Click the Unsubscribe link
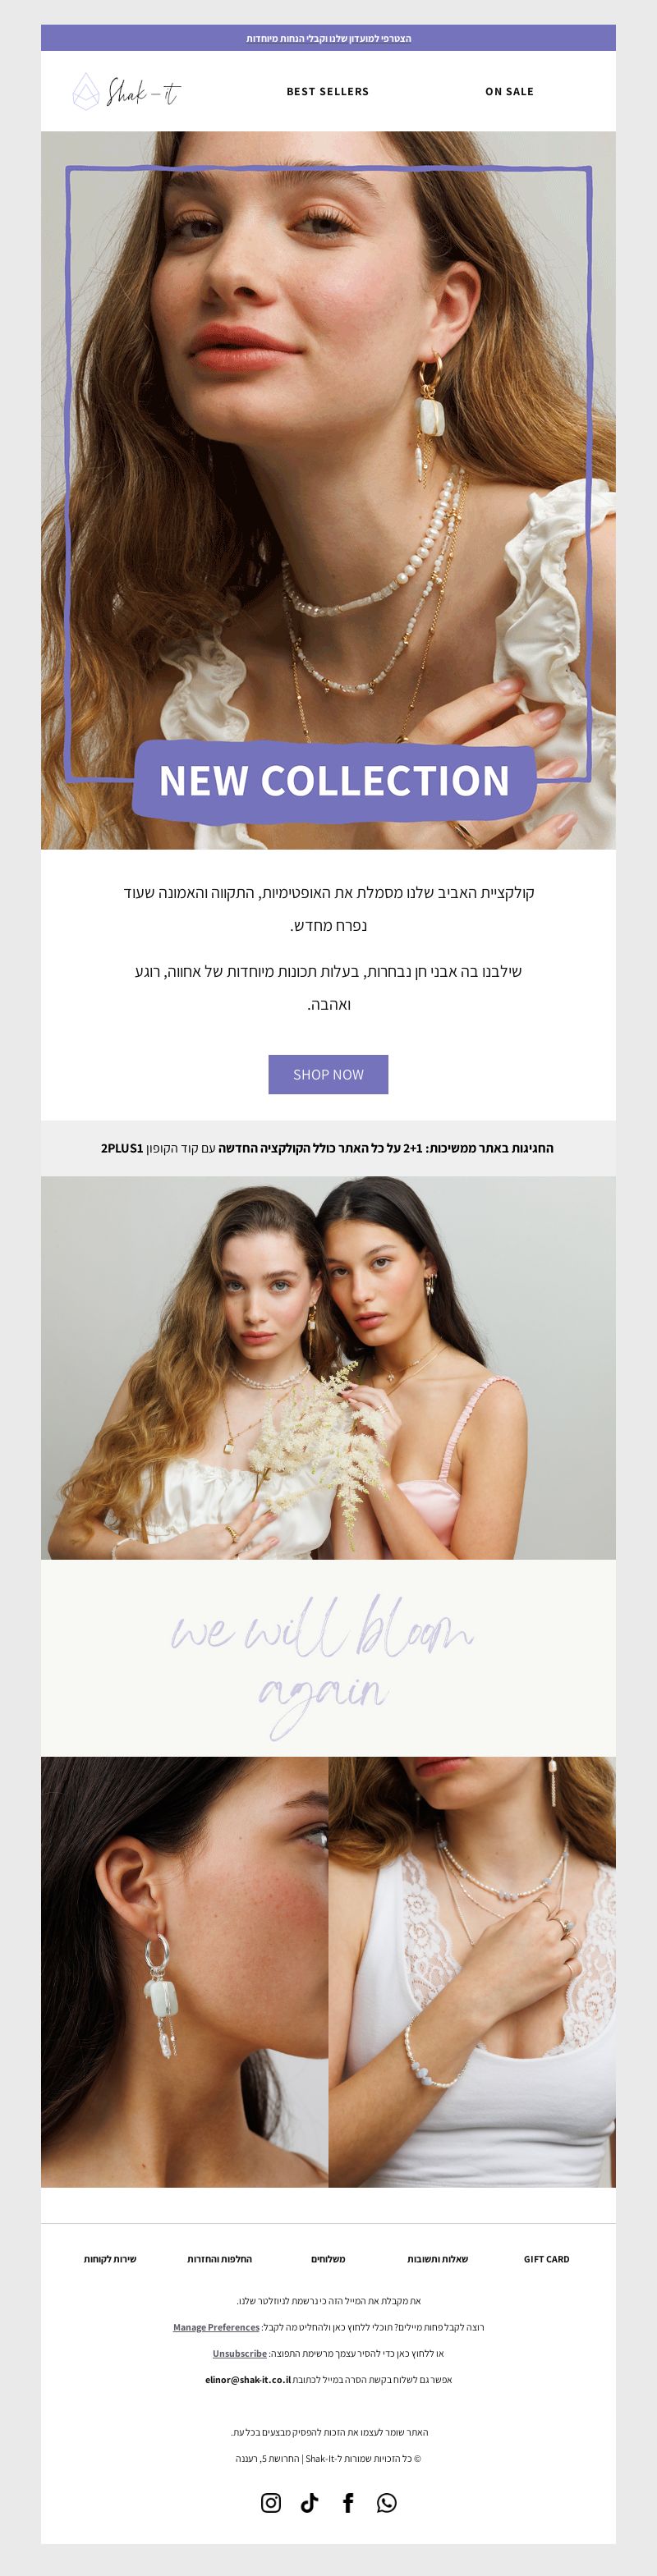This screenshot has height=2576, width=657. [239, 2353]
